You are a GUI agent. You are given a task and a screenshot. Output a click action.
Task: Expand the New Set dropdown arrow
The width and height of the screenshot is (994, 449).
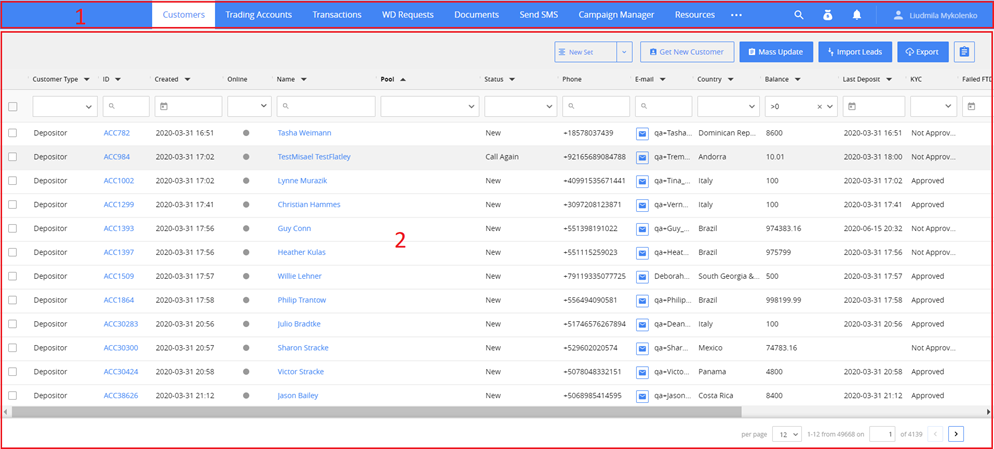tap(624, 52)
